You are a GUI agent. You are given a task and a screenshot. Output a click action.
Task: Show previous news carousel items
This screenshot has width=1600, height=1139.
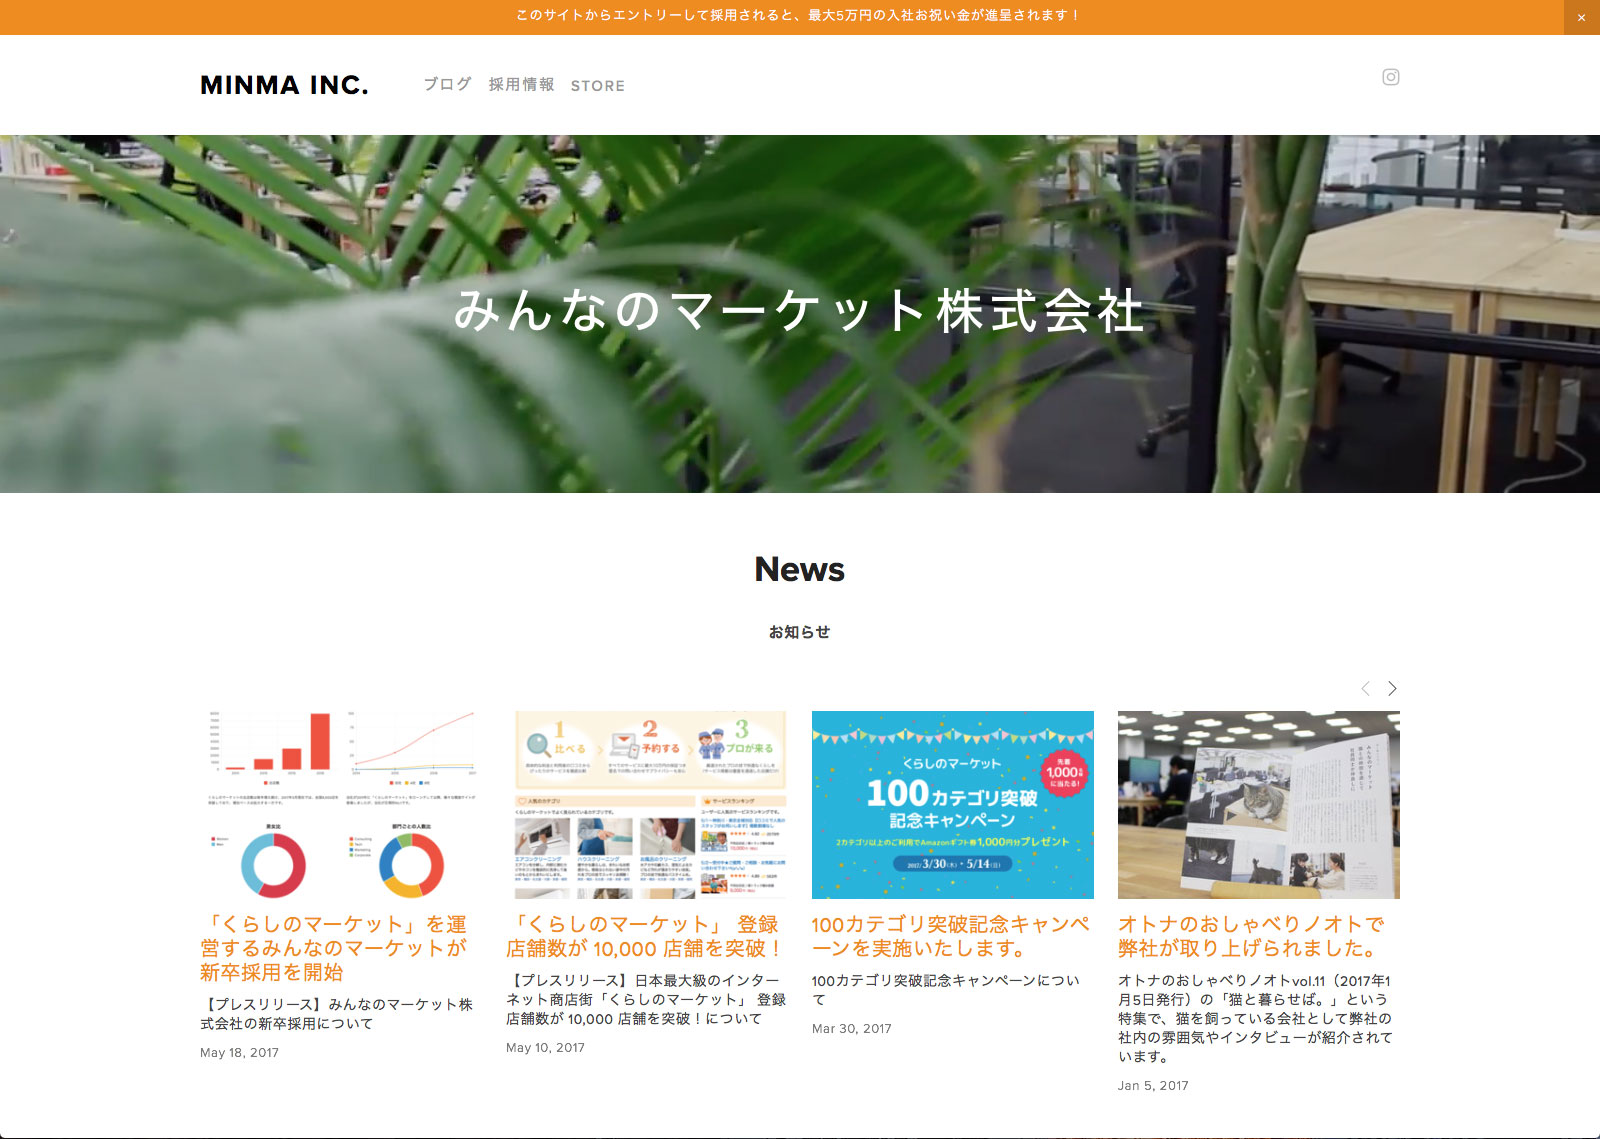(1365, 688)
